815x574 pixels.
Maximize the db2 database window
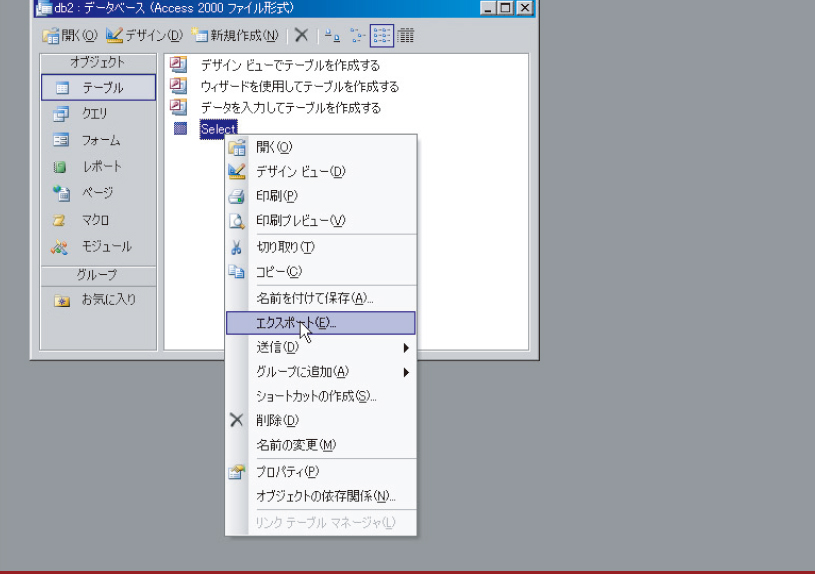pos(506,8)
